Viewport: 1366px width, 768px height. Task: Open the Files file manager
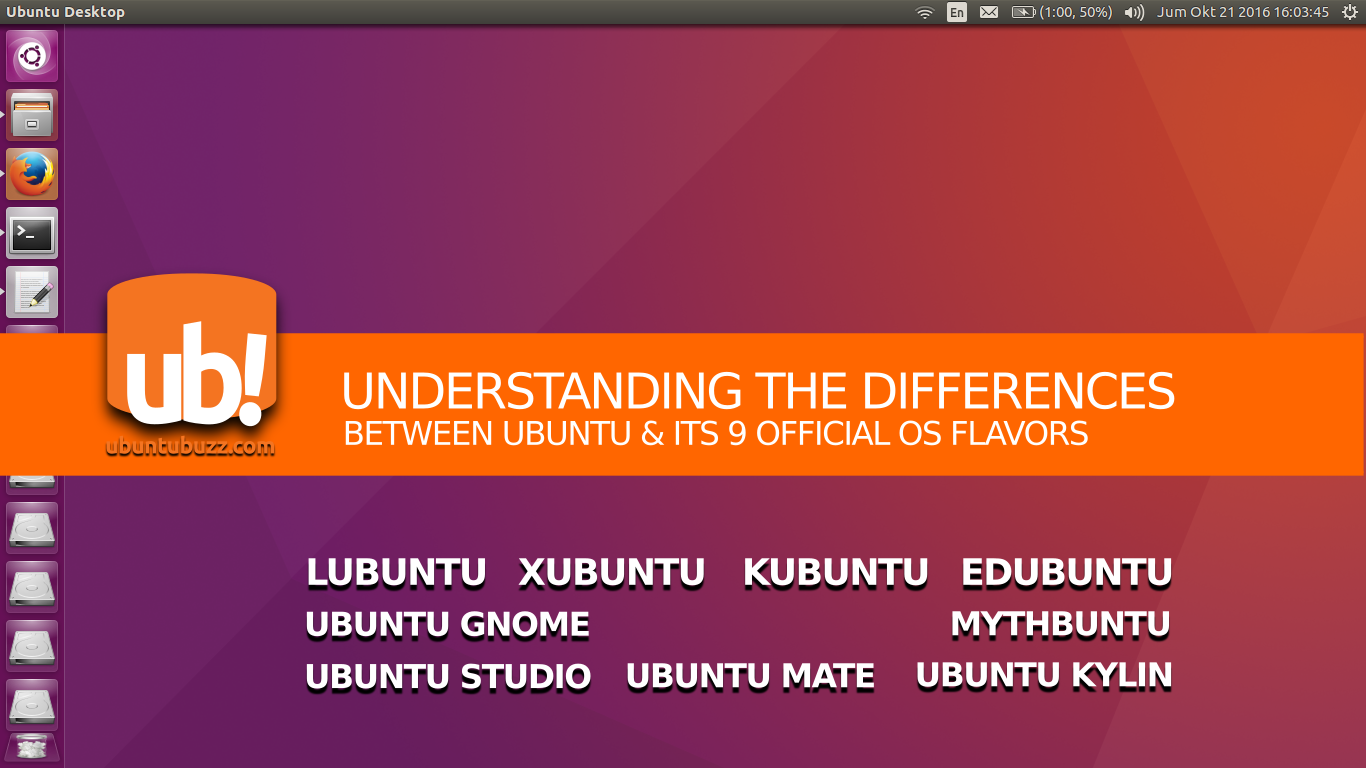coord(32,114)
